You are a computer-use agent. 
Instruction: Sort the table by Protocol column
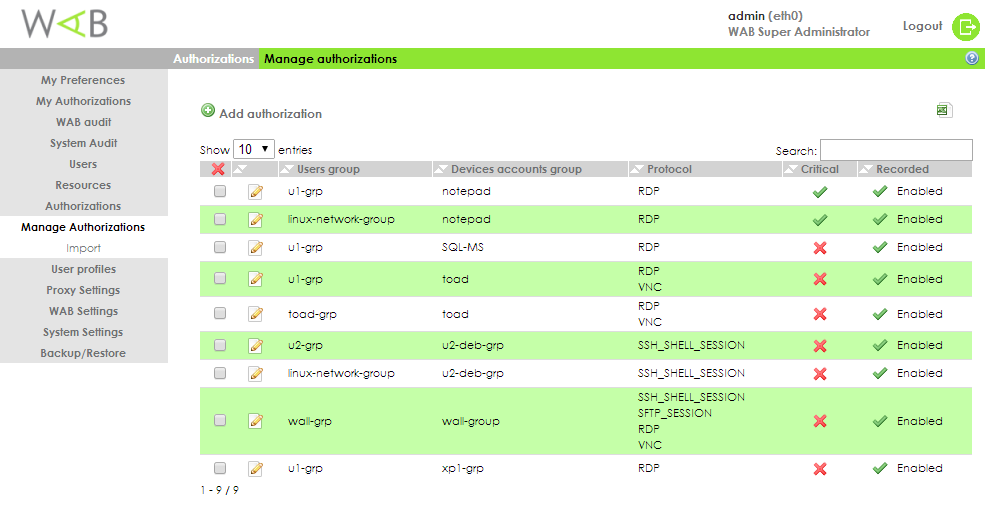(x=669, y=169)
